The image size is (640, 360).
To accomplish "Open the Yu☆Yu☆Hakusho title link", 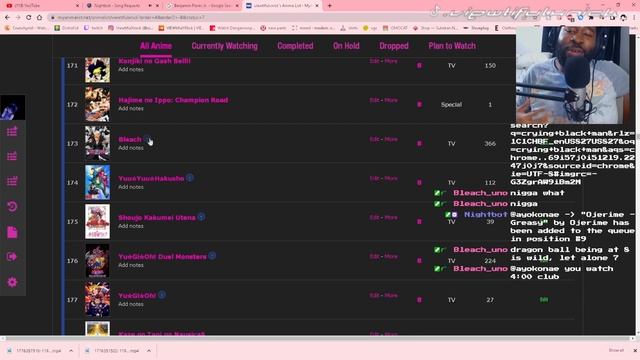I will click(151, 178).
